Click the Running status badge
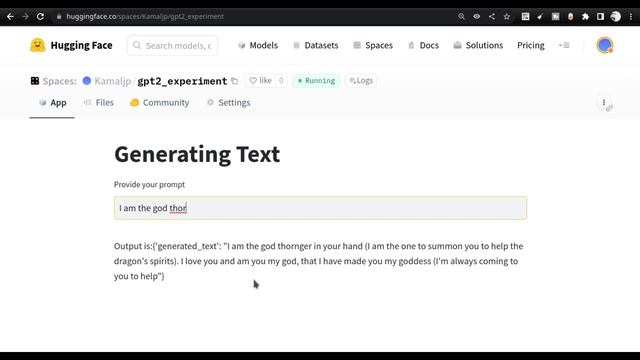This screenshot has height=360, width=640. point(316,81)
